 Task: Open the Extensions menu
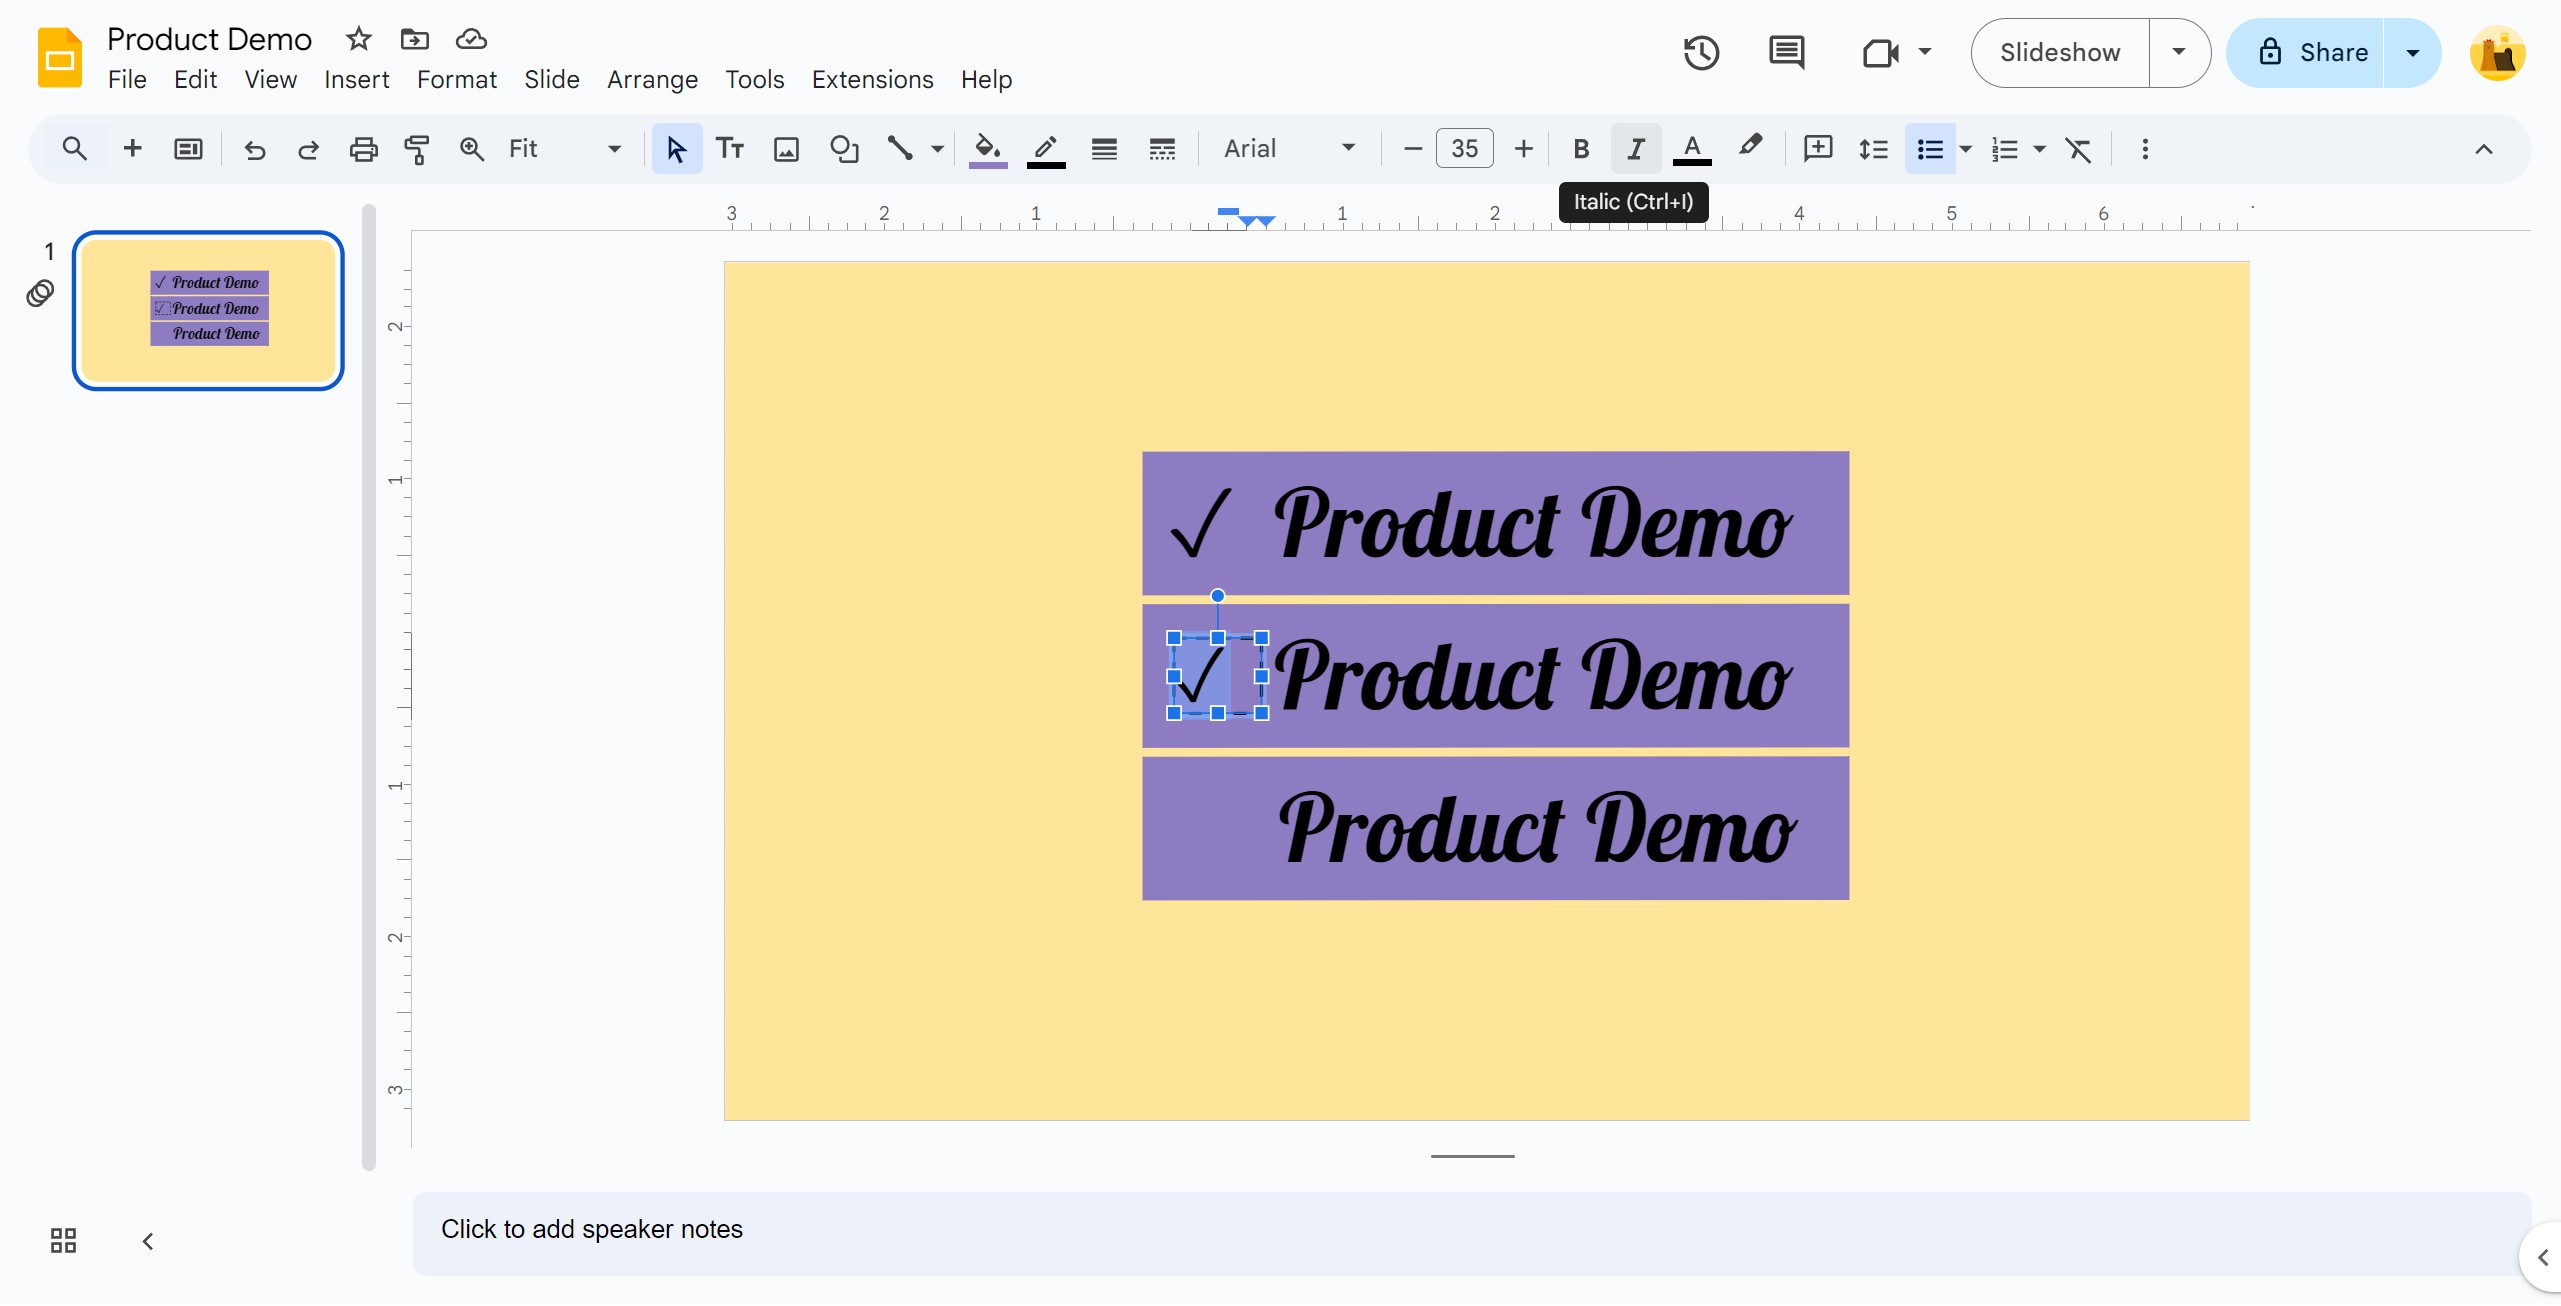click(872, 79)
